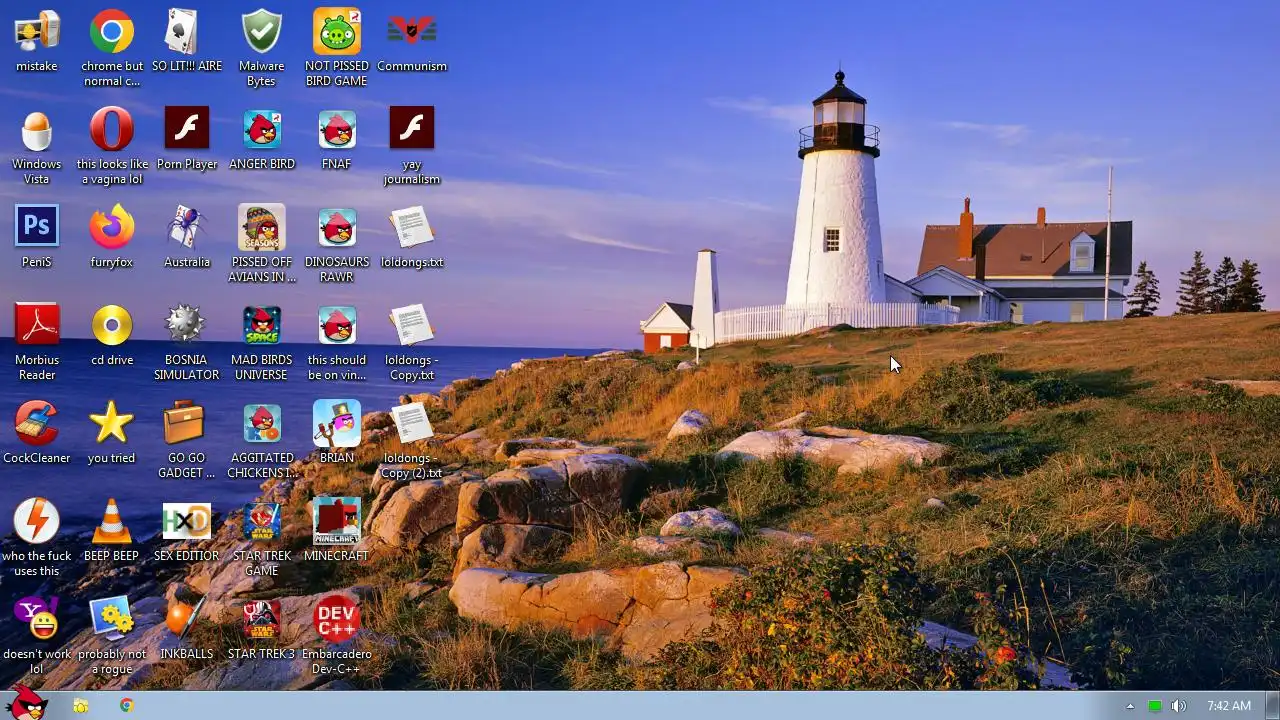
Task: Open the loldongs.txt file
Action: tap(412, 228)
